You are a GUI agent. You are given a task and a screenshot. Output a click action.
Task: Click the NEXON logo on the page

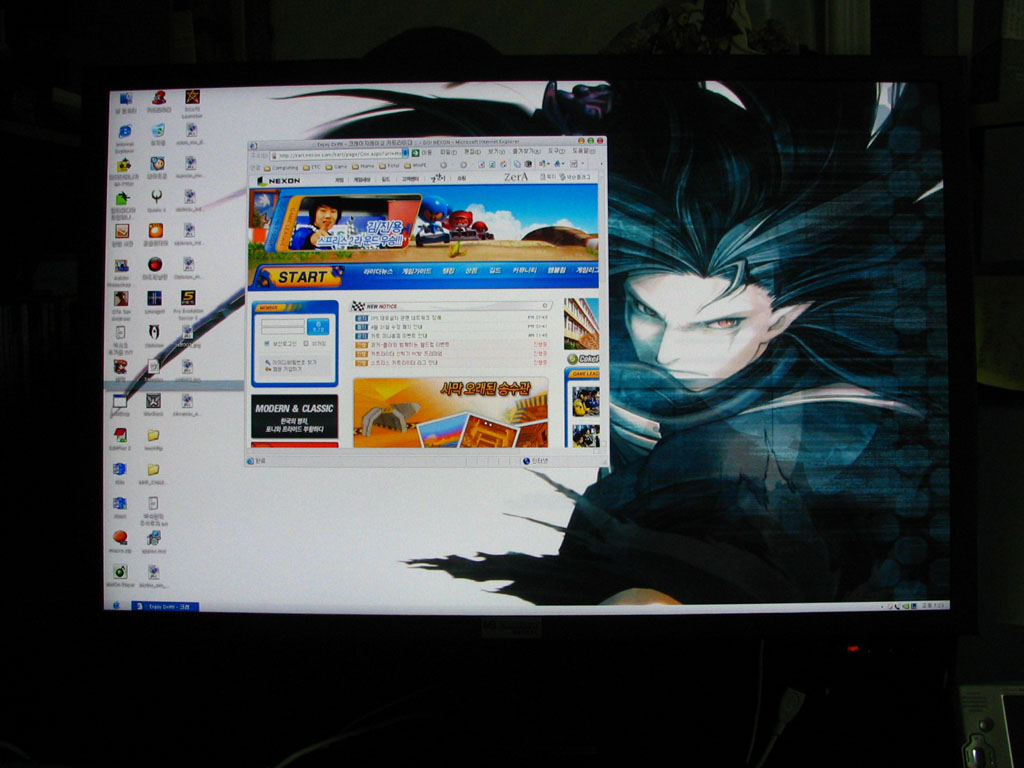279,180
